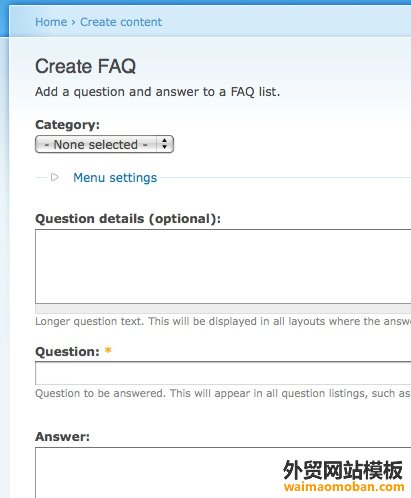Expand the Menu settings disclosure triangle

tap(55, 177)
